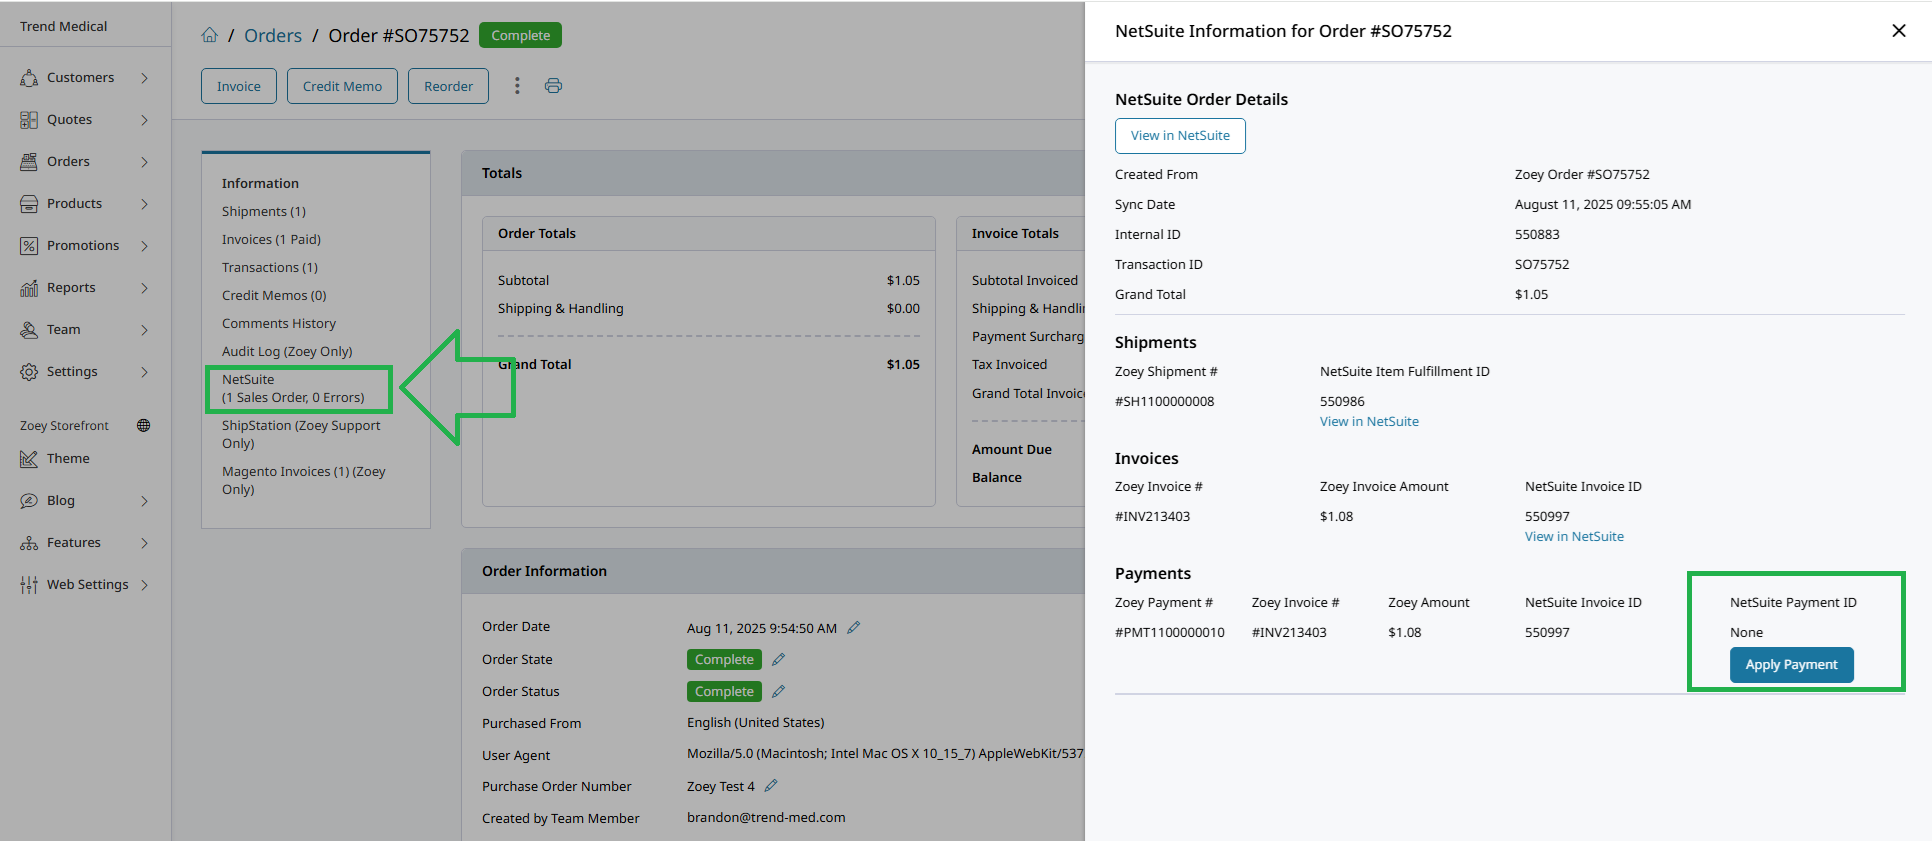This screenshot has height=841, width=1932.
Task: Expand the Reports menu chevron
Action: click(x=145, y=288)
